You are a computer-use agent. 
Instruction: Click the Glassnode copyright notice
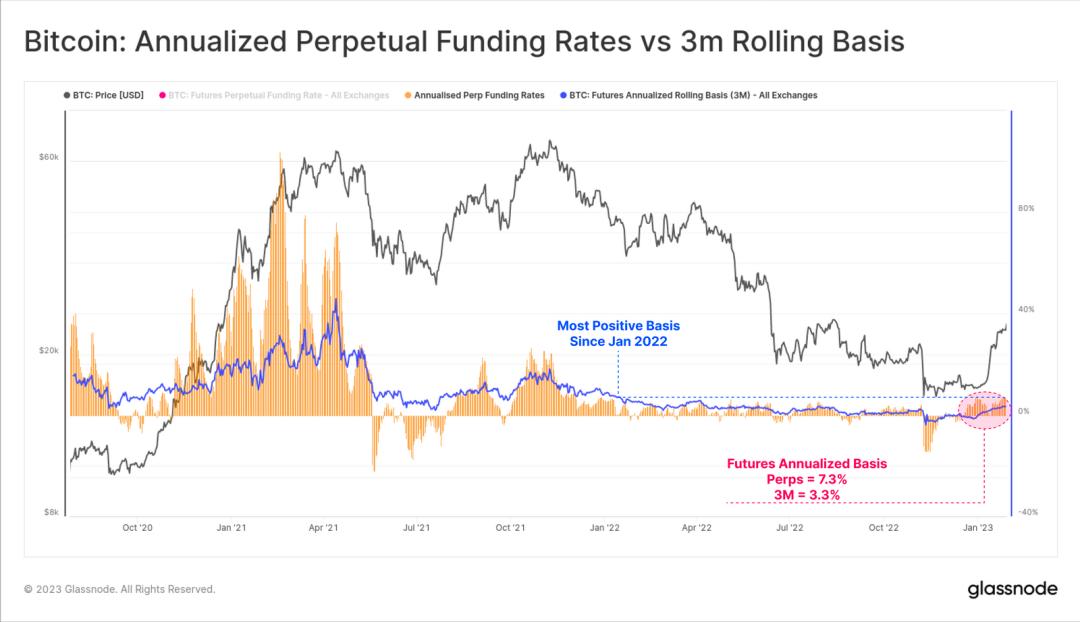click(x=120, y=589)
